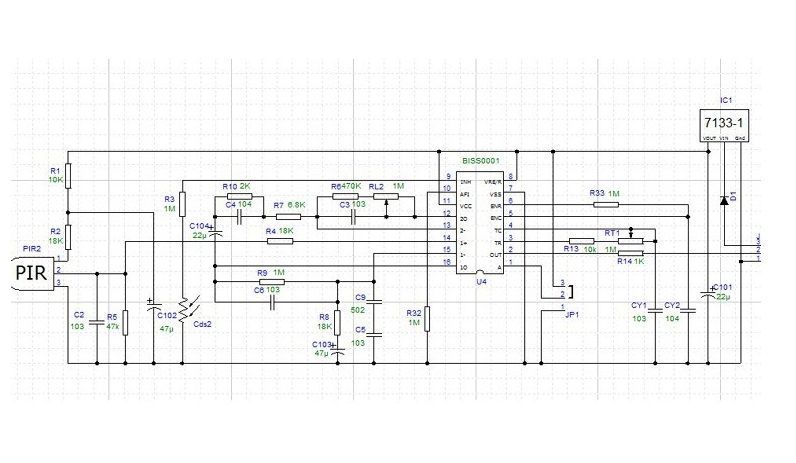The image size is (796, 463).
Task: Click diode D1 symbol
Action: [723, 200]
